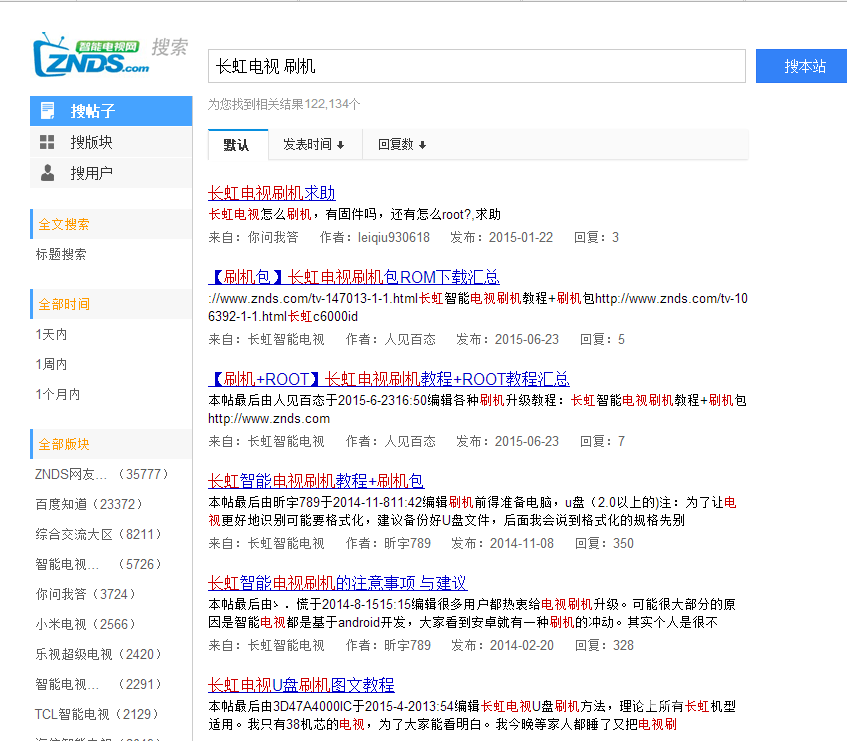Click author name leiqiu930618
The image size is (847, 741).
(x=394, y=237)
